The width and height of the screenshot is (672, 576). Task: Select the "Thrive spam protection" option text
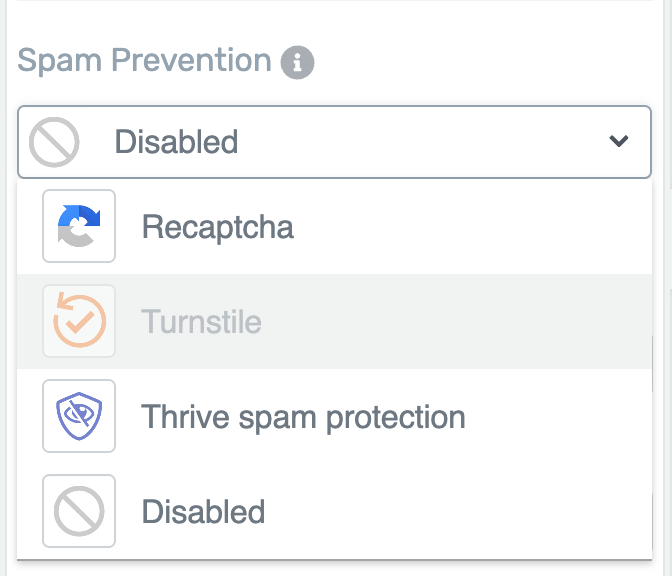tap(303, 417)
